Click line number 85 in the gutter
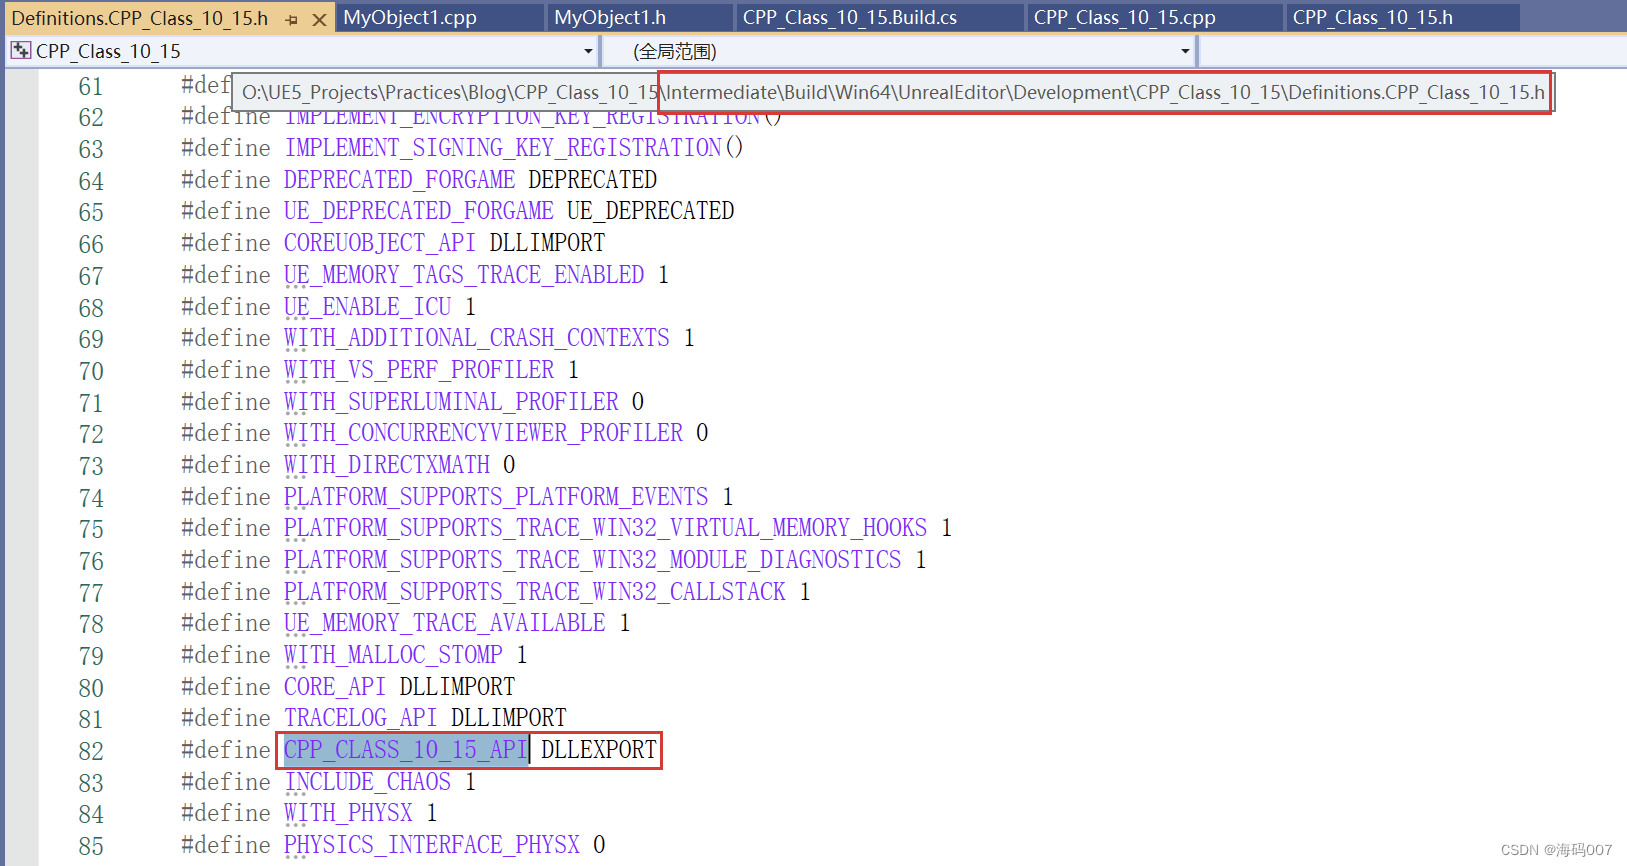The height and width of the screenshot is (866, 1627). (91, 846)
